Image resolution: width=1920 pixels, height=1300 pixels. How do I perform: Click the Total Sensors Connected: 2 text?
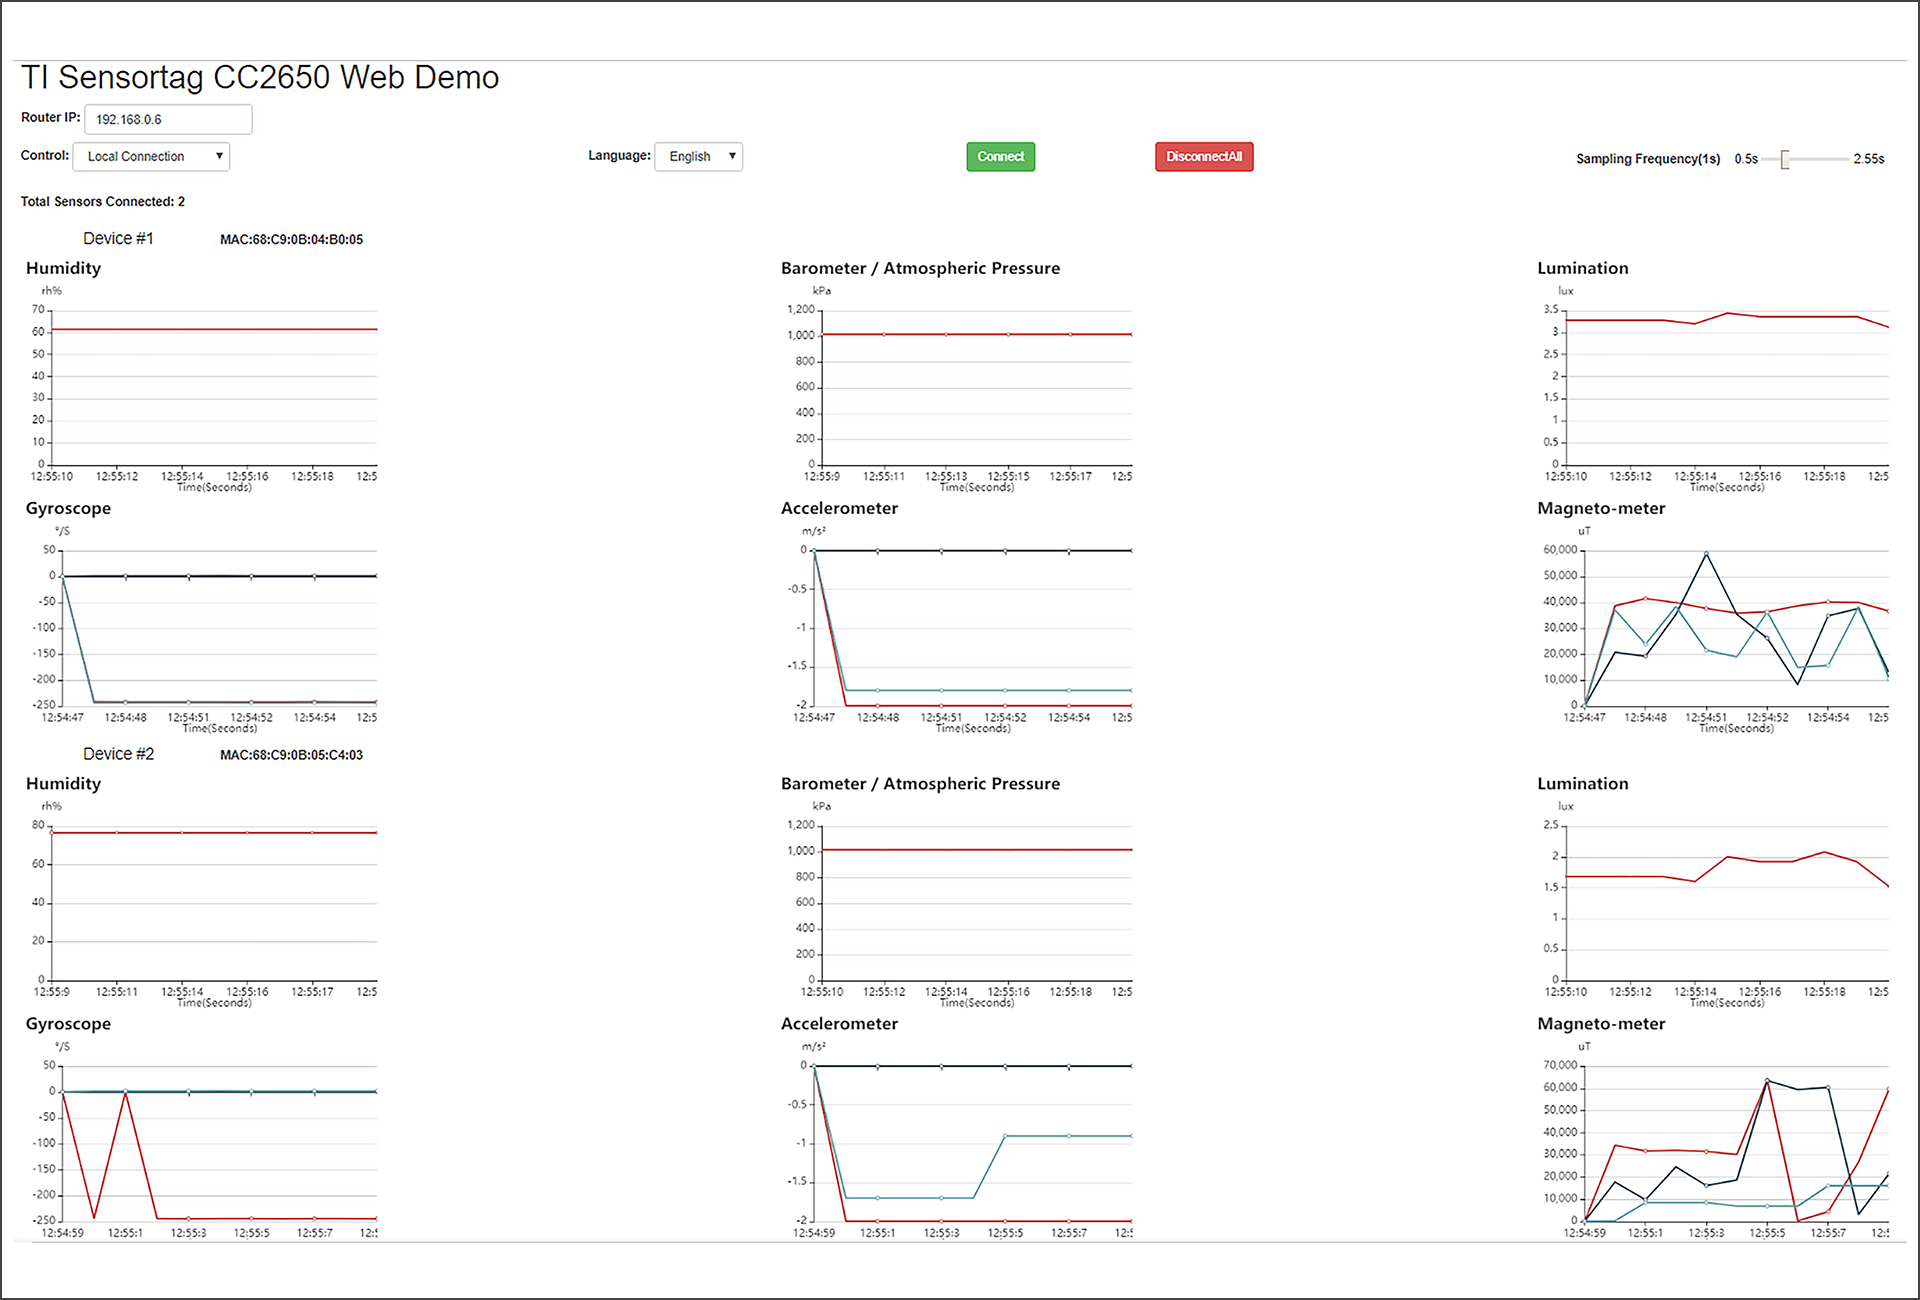pos(103,201)
